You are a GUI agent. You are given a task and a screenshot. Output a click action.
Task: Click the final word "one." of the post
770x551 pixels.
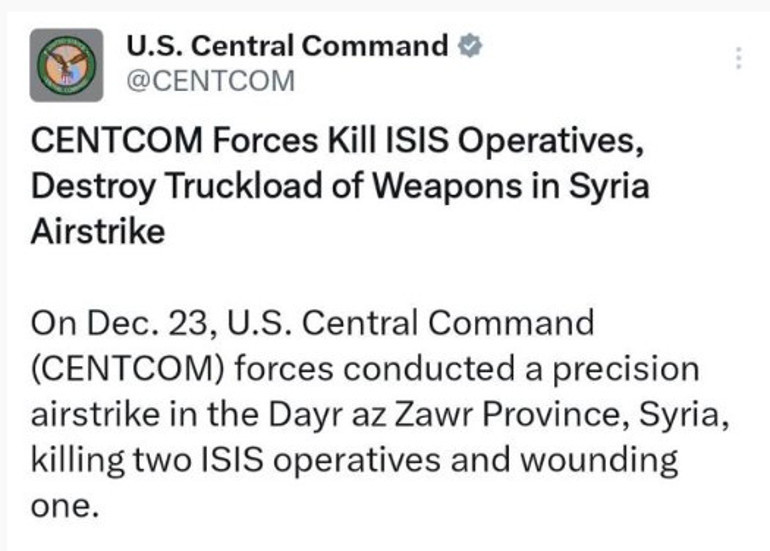67,506
